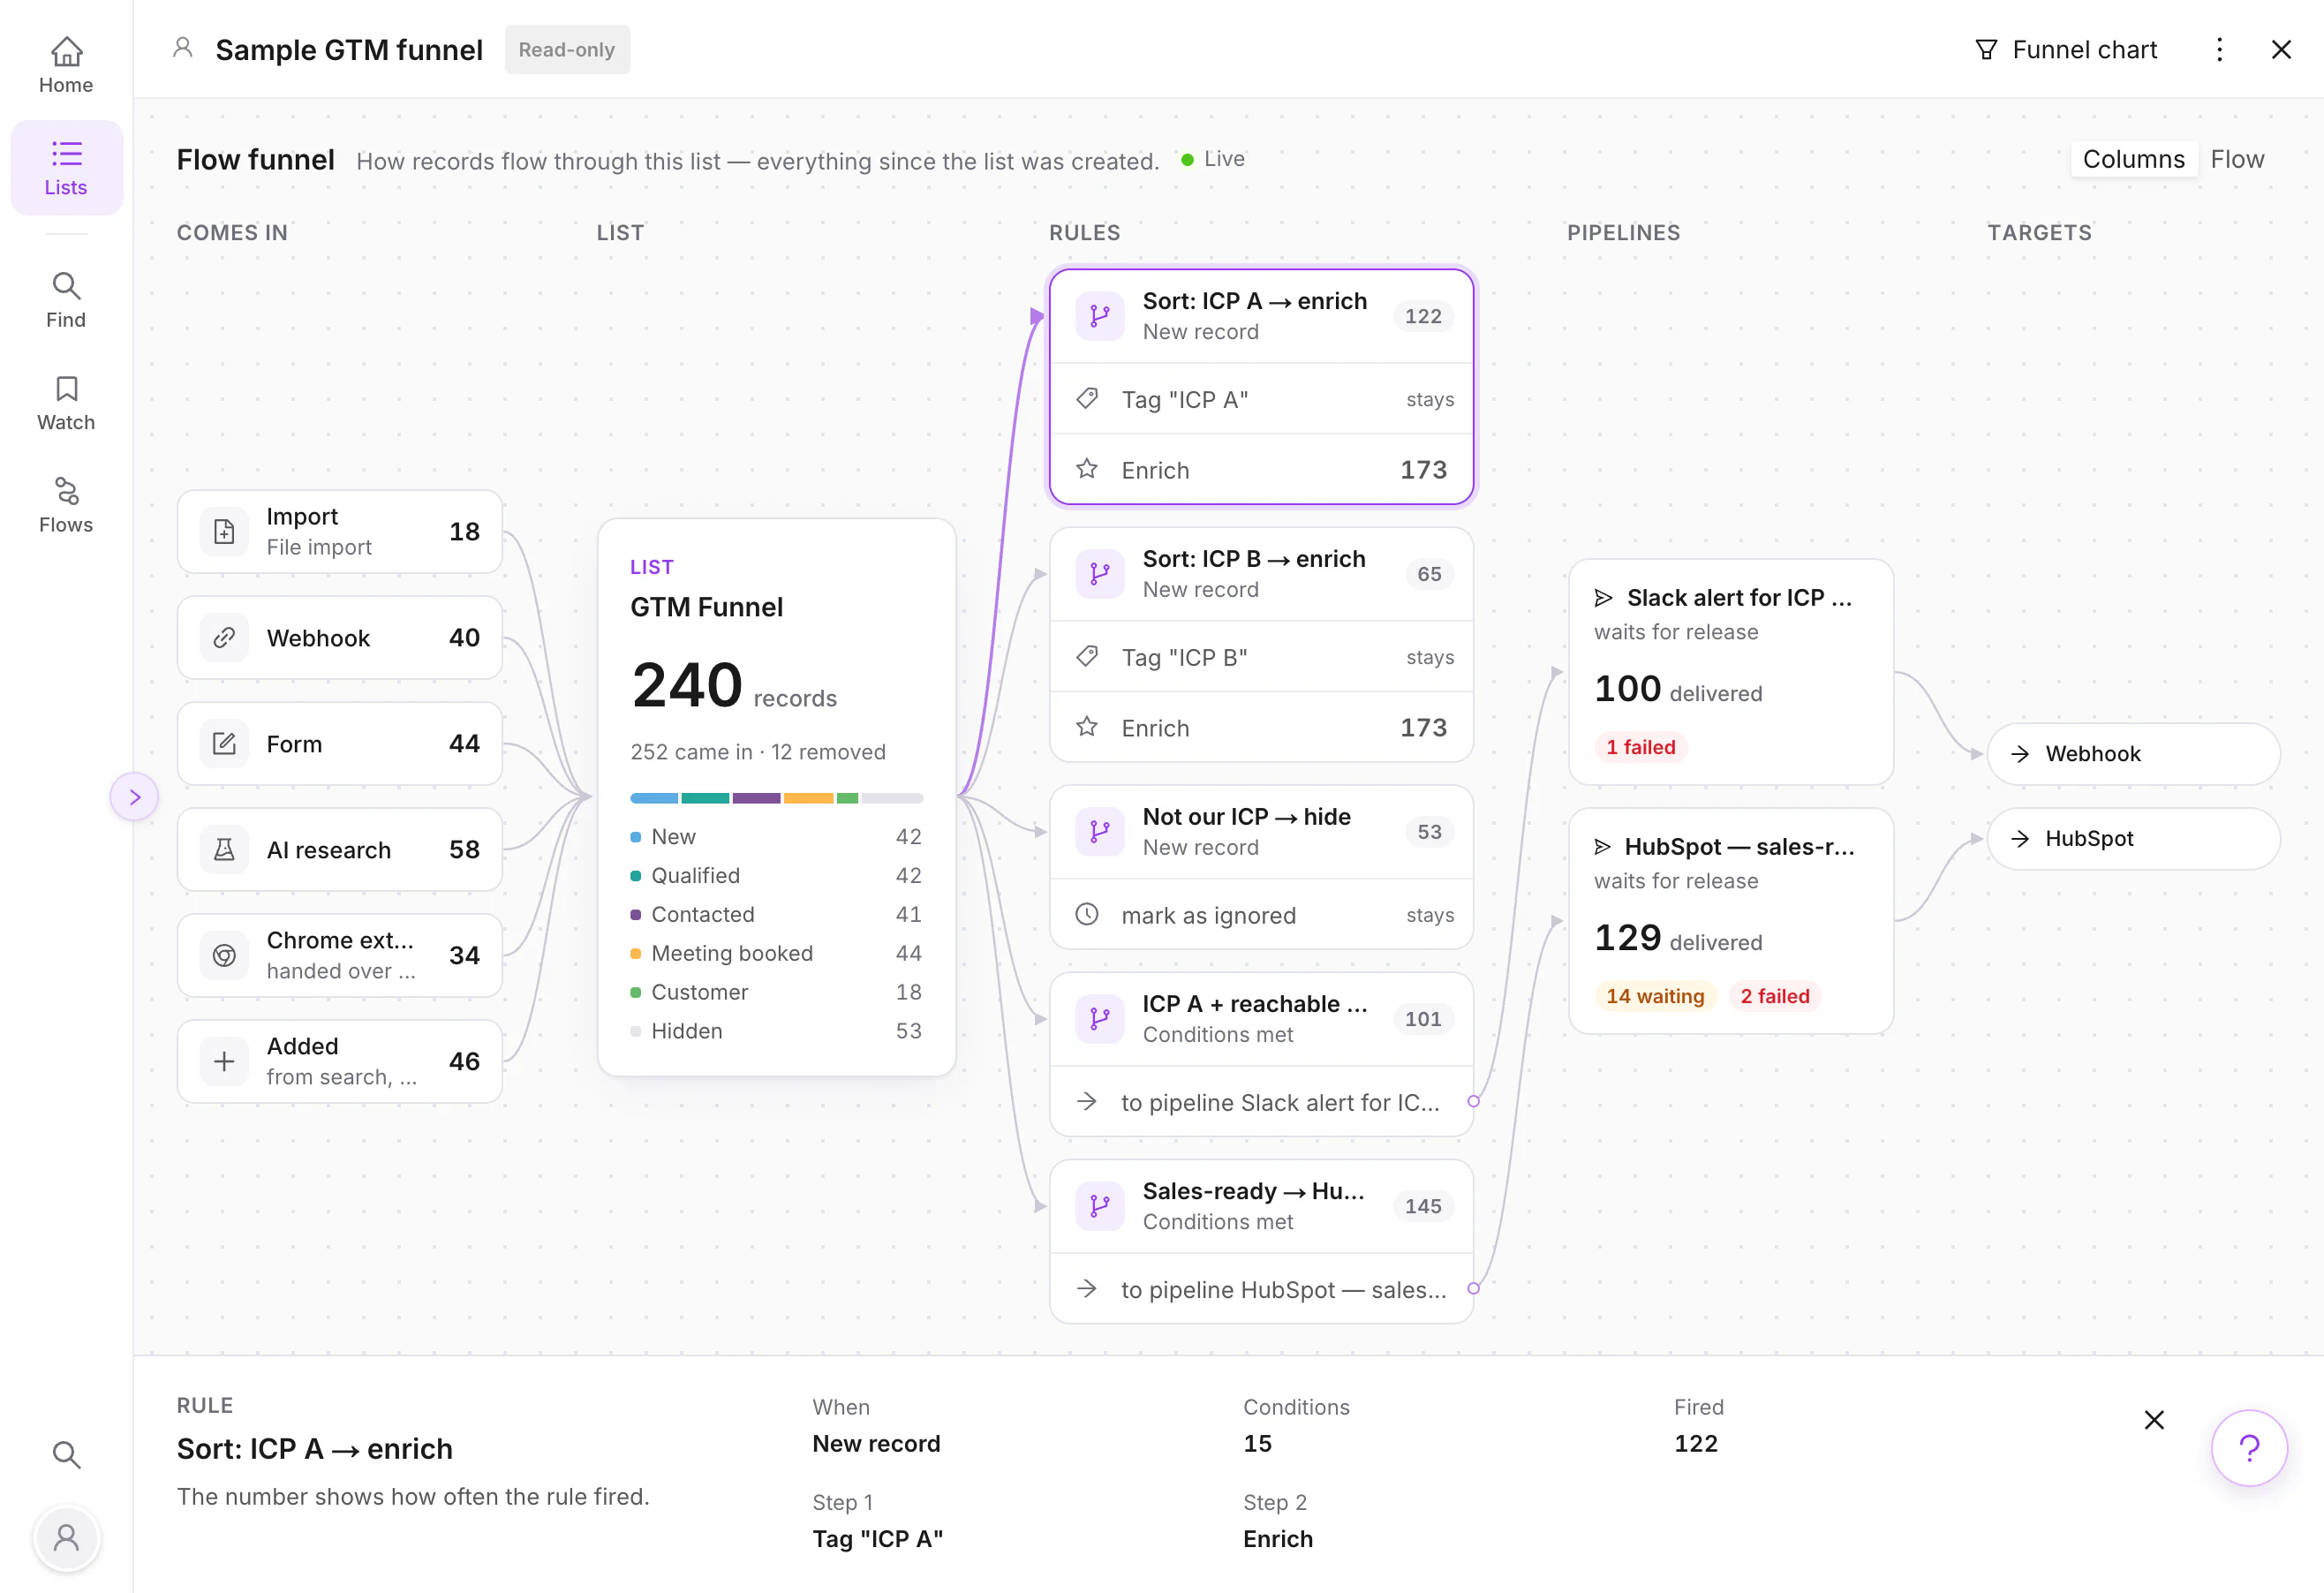Click the Live status indicator
Screen dimensions: 2324x1593
click(1213, 159)
